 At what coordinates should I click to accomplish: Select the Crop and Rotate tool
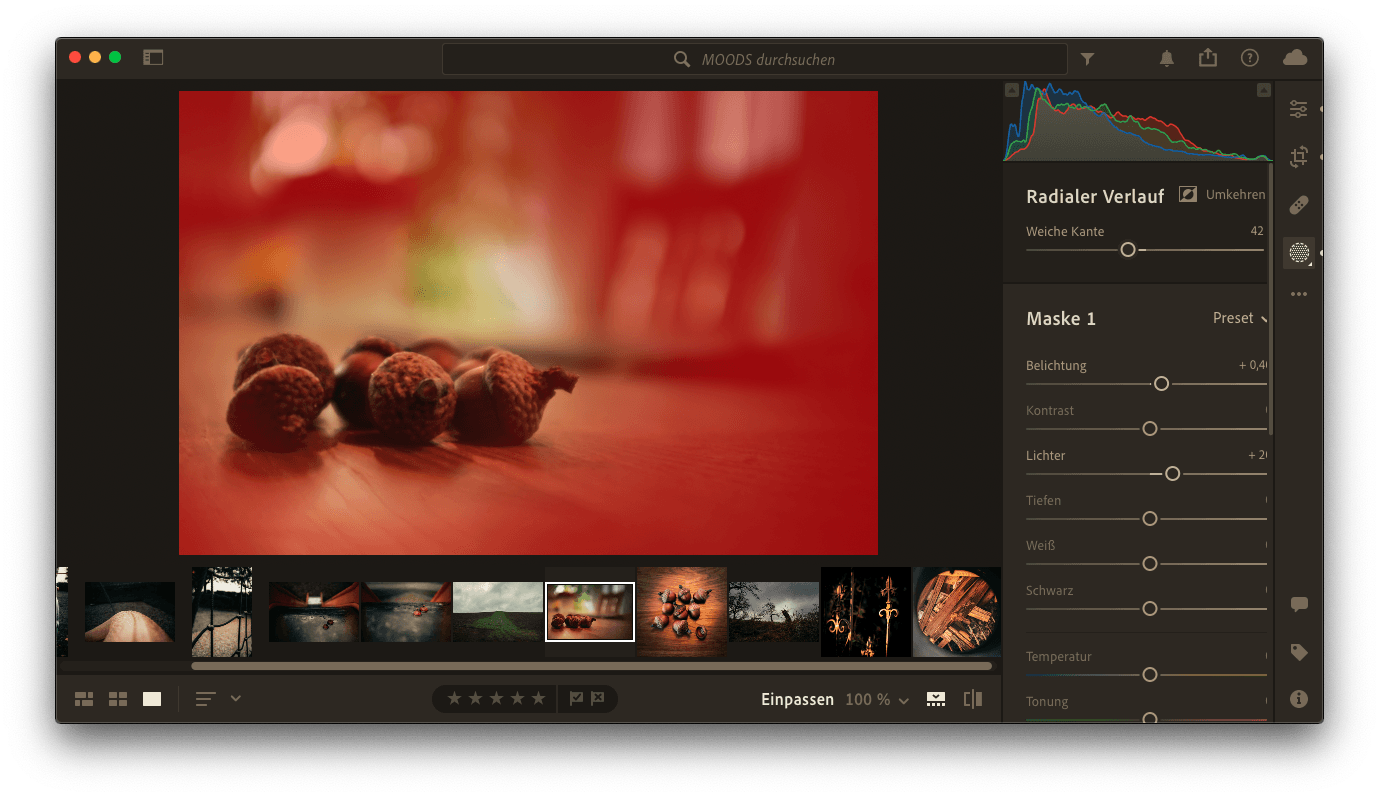click(x=1298, y=157)
